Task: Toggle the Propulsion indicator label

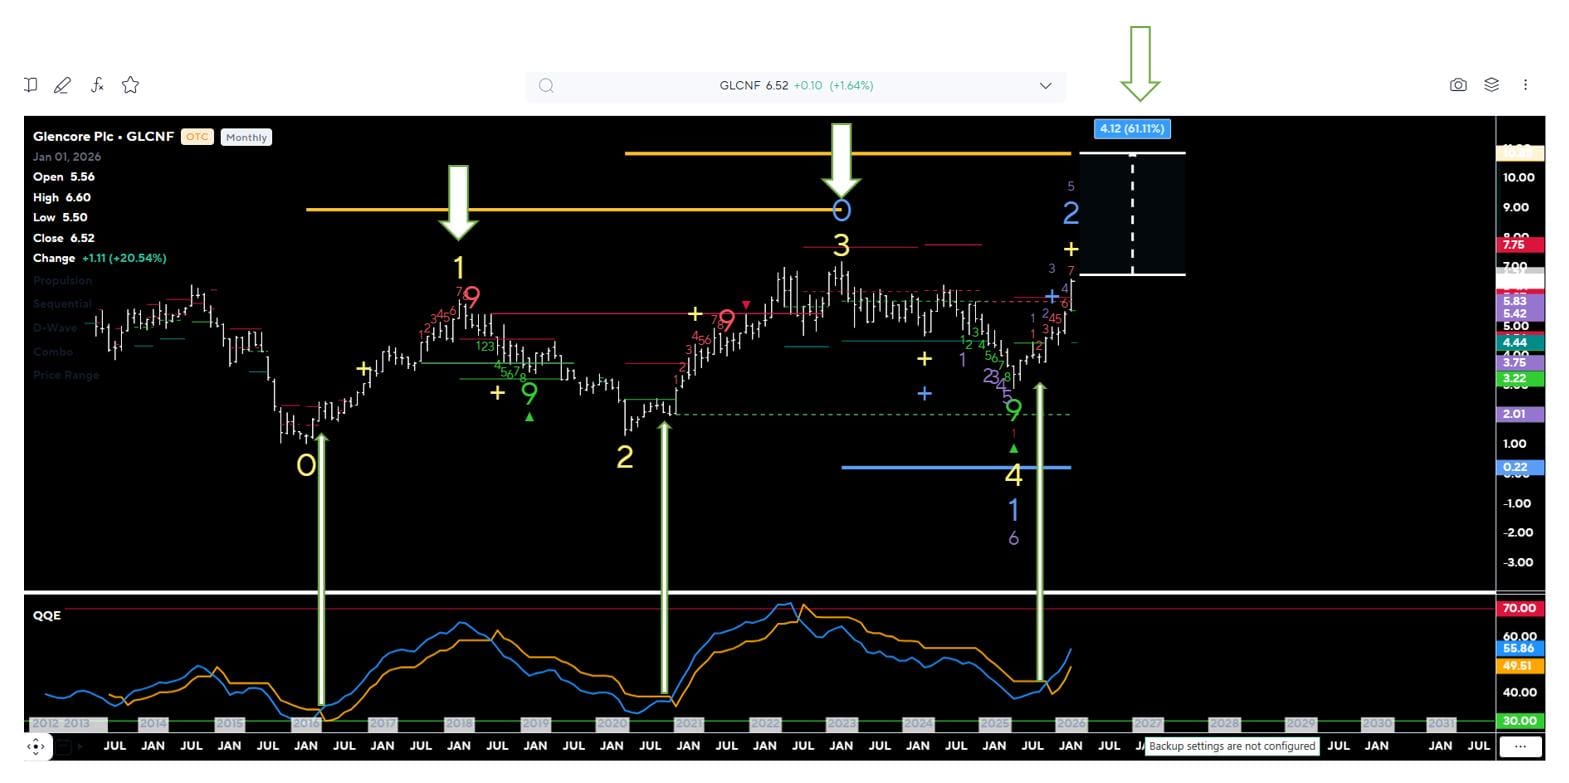Action: 61,281
